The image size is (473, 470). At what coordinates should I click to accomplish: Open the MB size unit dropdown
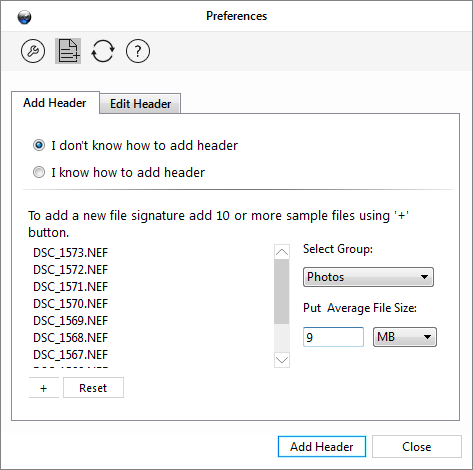[x=405, y=337]
